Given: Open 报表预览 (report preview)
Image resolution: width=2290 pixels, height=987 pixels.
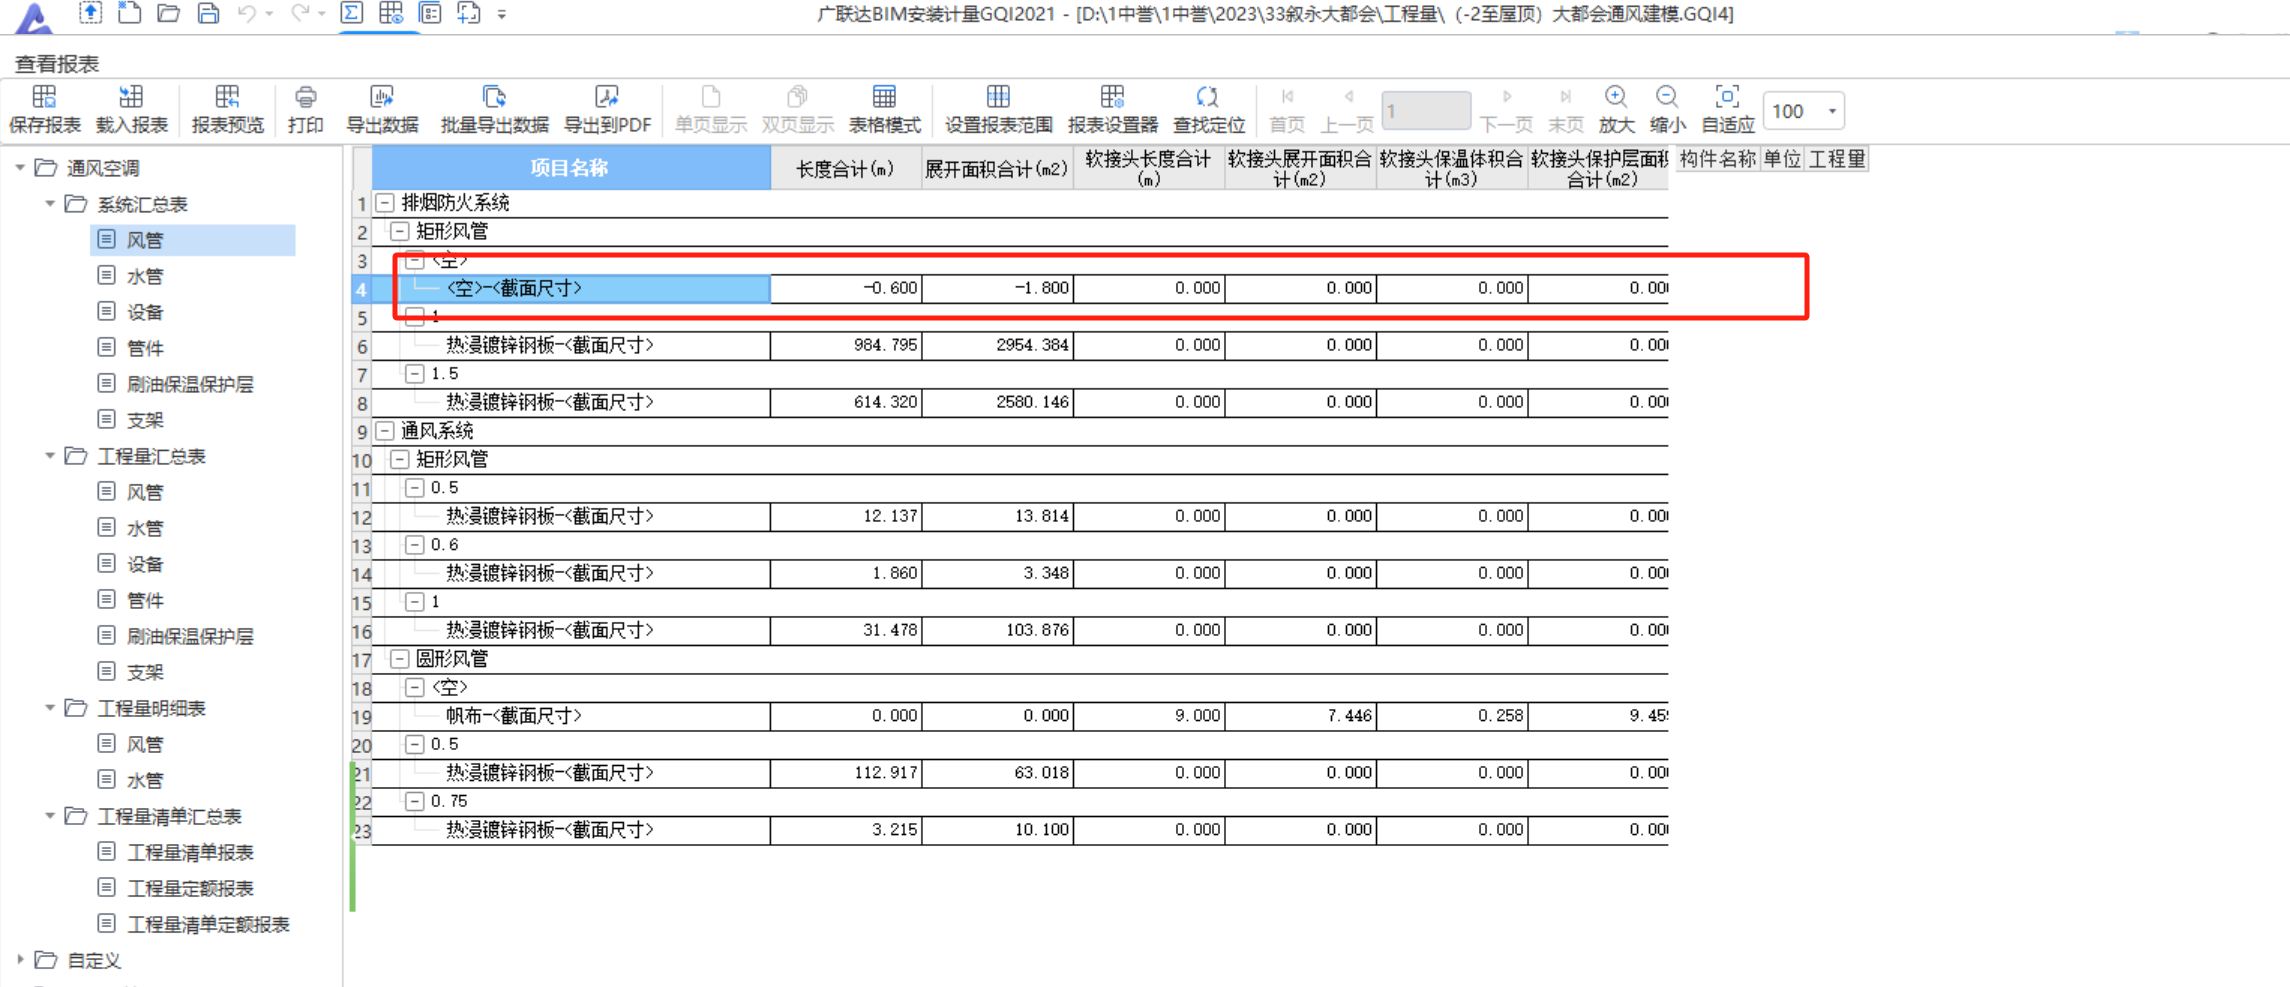Looking at the screenshot, I should tap(227, 109).
